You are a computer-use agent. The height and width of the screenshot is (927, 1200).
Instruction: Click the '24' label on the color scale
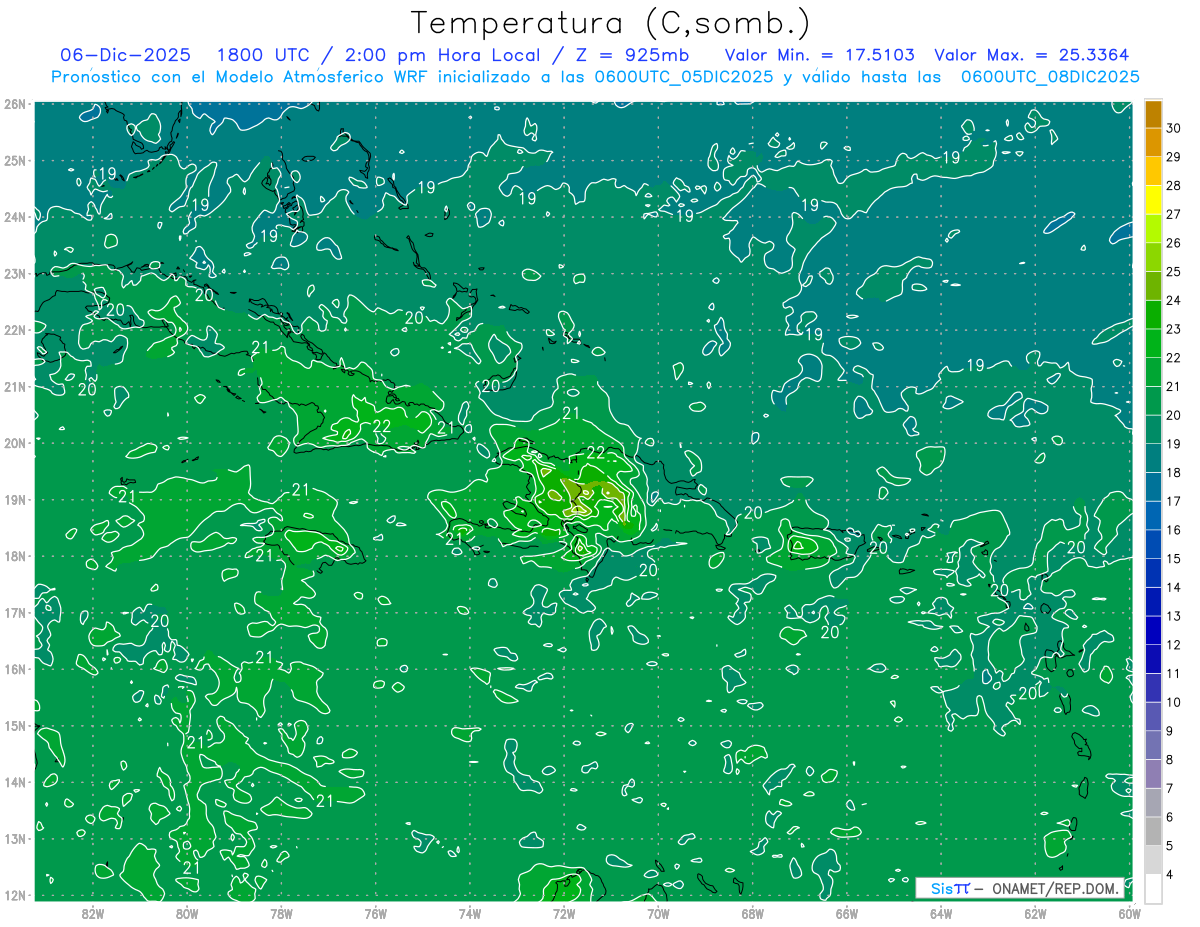click(1174, 300)
